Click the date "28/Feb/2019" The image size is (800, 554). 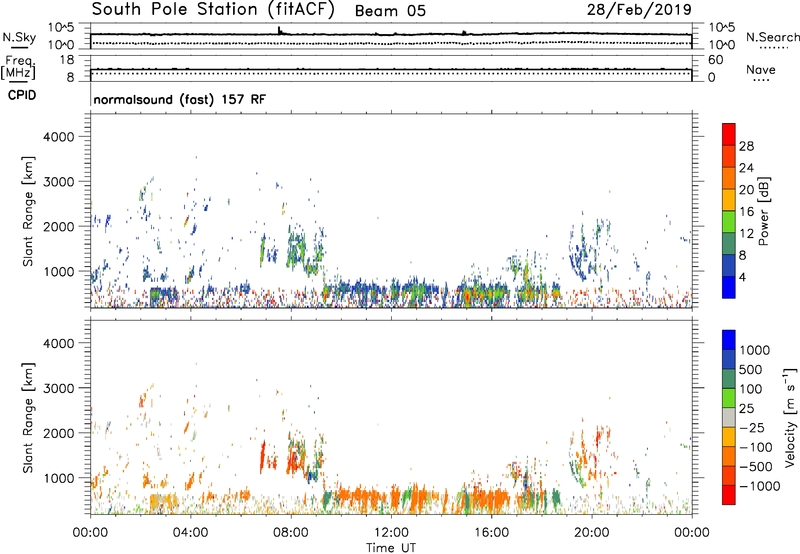[639, 9]
